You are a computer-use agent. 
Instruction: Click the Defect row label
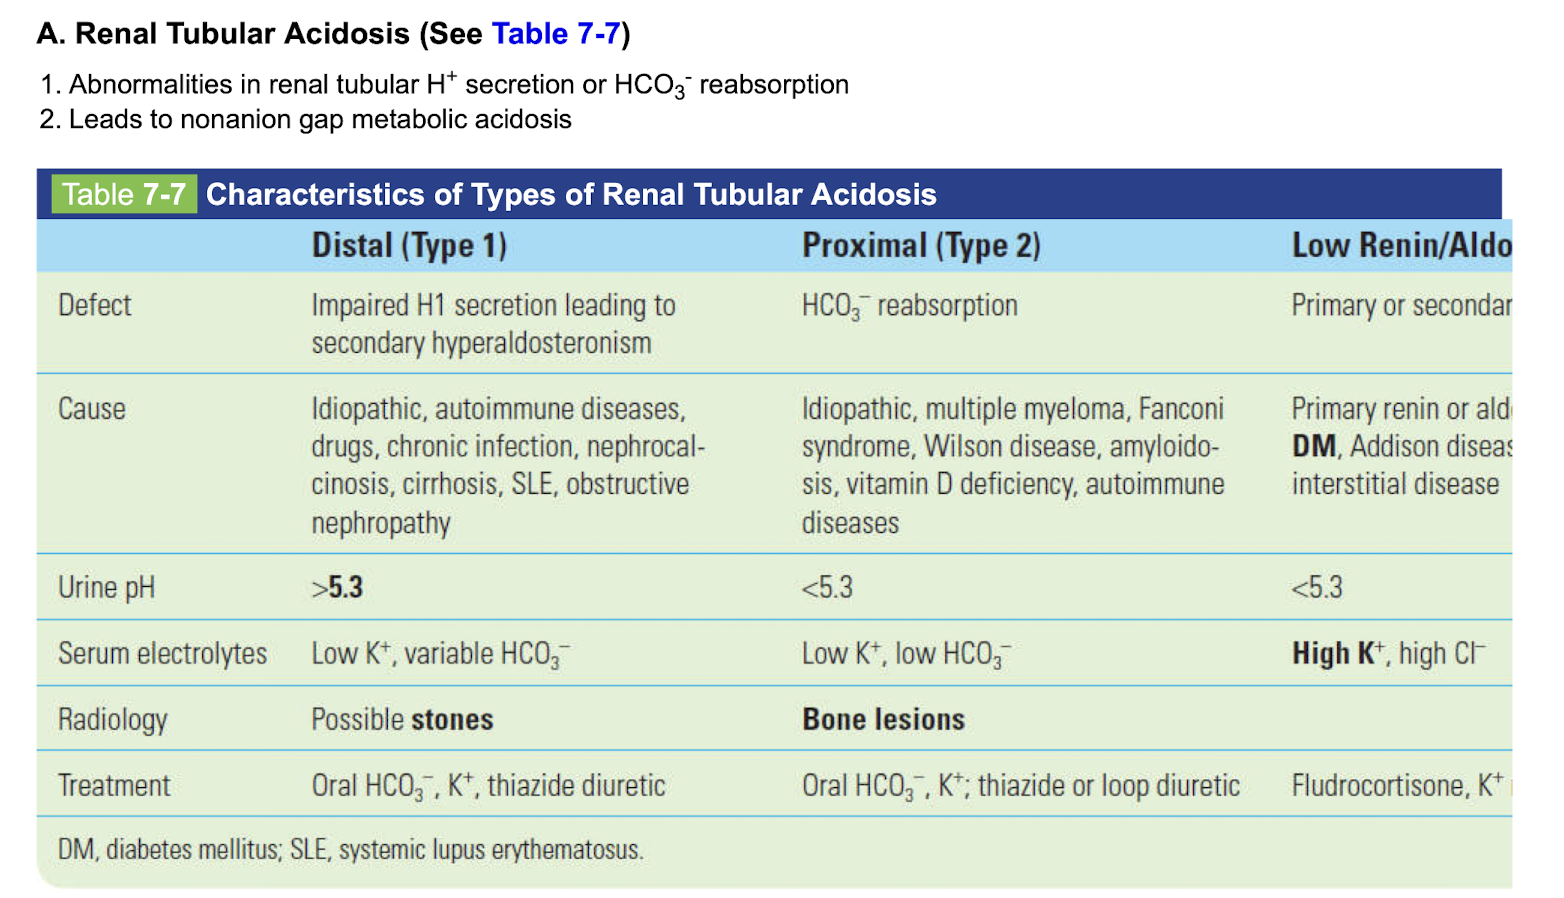point(95,305)
